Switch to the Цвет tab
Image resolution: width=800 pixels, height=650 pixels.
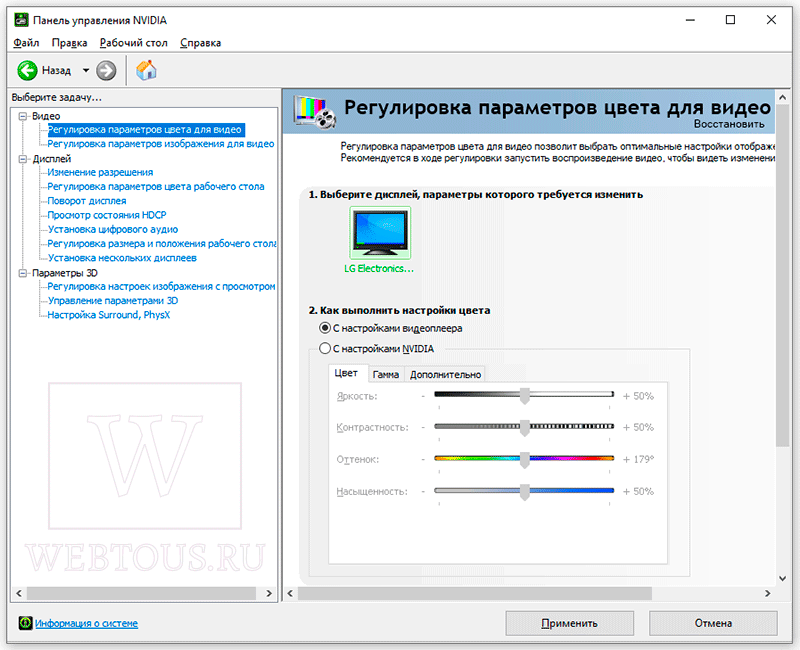click(x=346, y=373)
